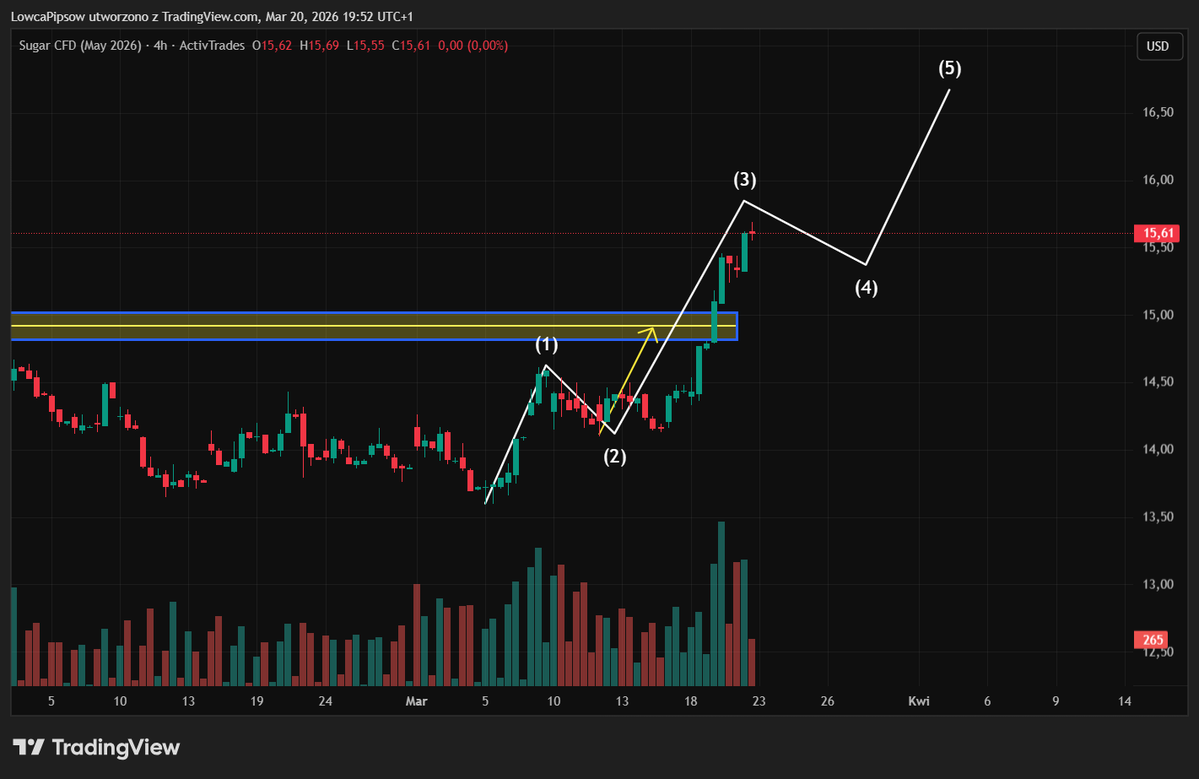This screenshot has width=1199, height=779.
Task: Click the open value O15,62
Action: [272, 46]
